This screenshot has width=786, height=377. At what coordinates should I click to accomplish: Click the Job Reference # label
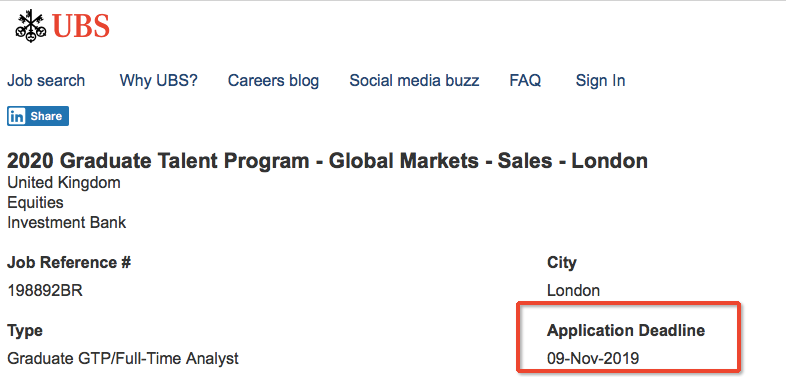pyautogui.click(x=69, y=263)
